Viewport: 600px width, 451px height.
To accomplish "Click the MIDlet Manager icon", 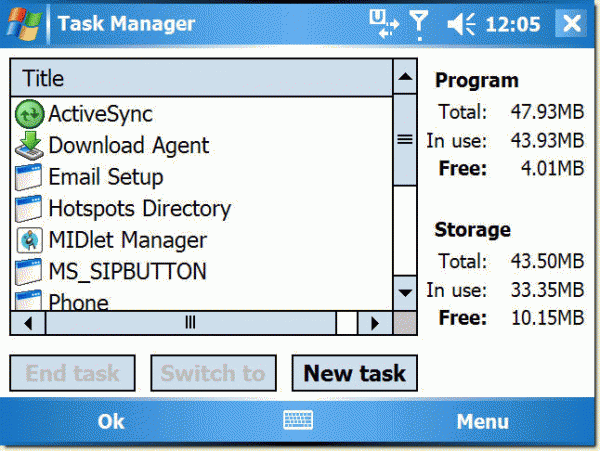I will 30,241.
